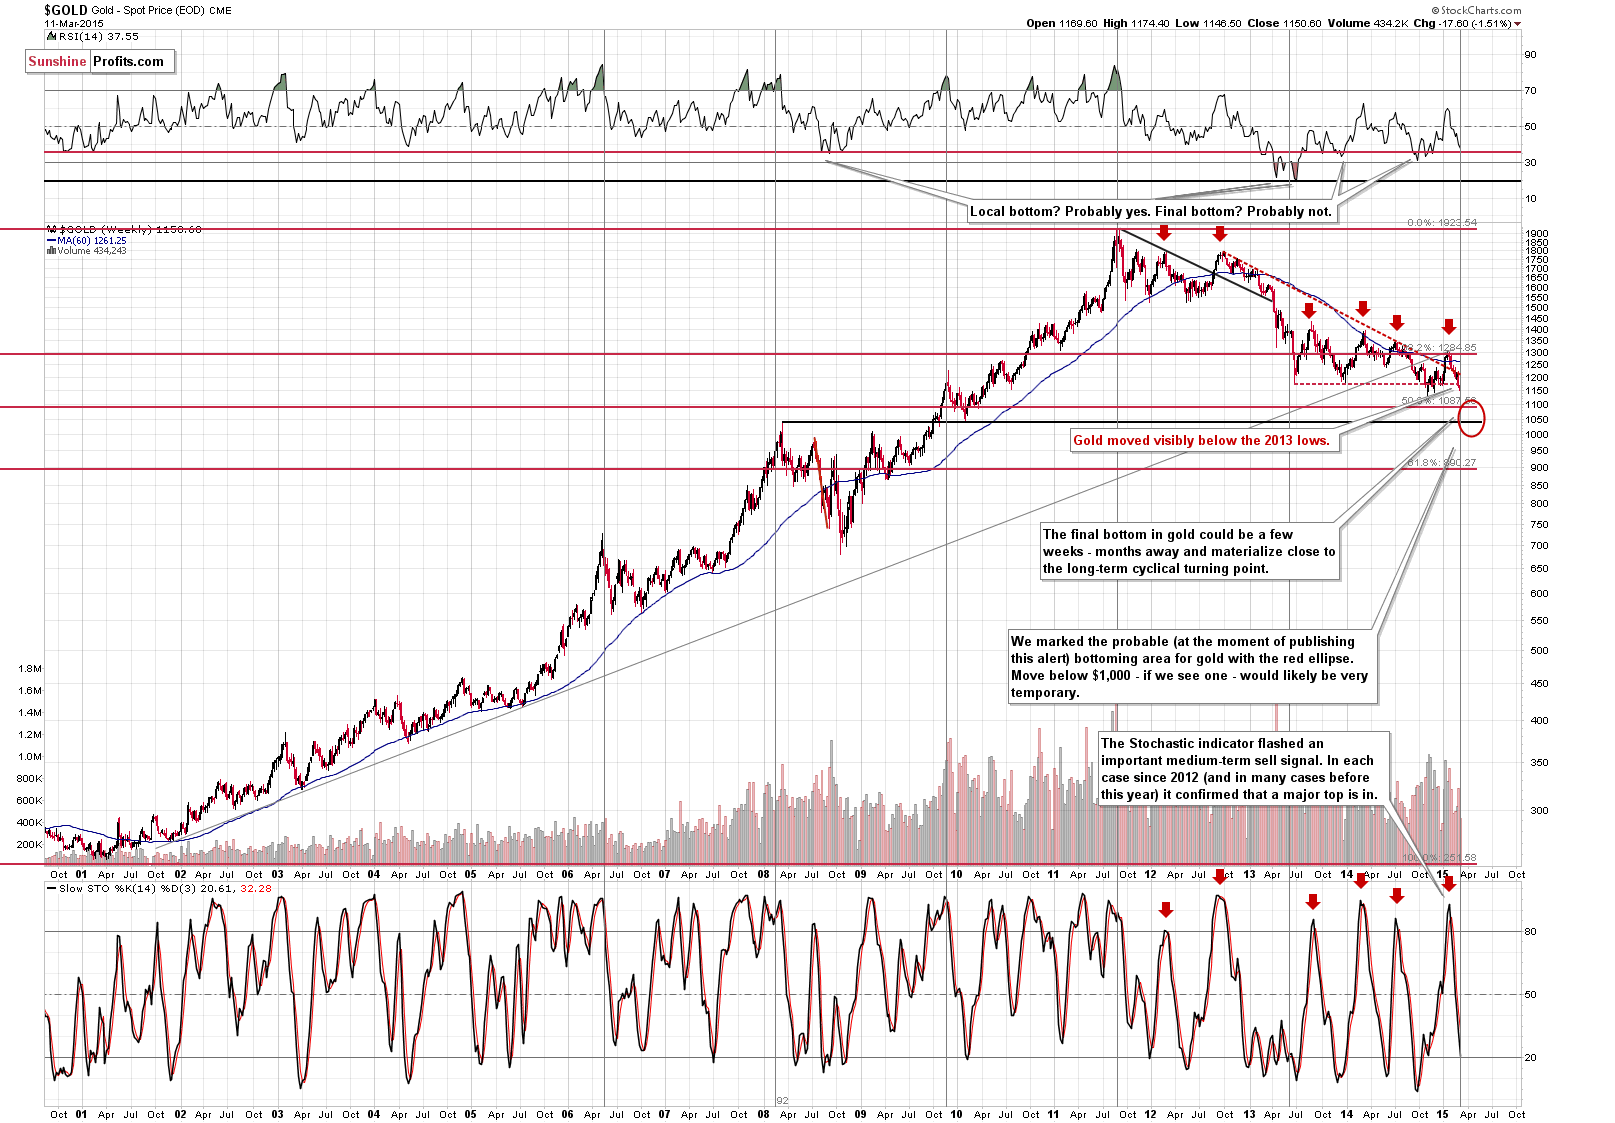The height and width of the screenshot is (1123, 1615).
Task: Click 'Gold - Spot Price (EOD) CME' subtitle
Action: point(162,11)
